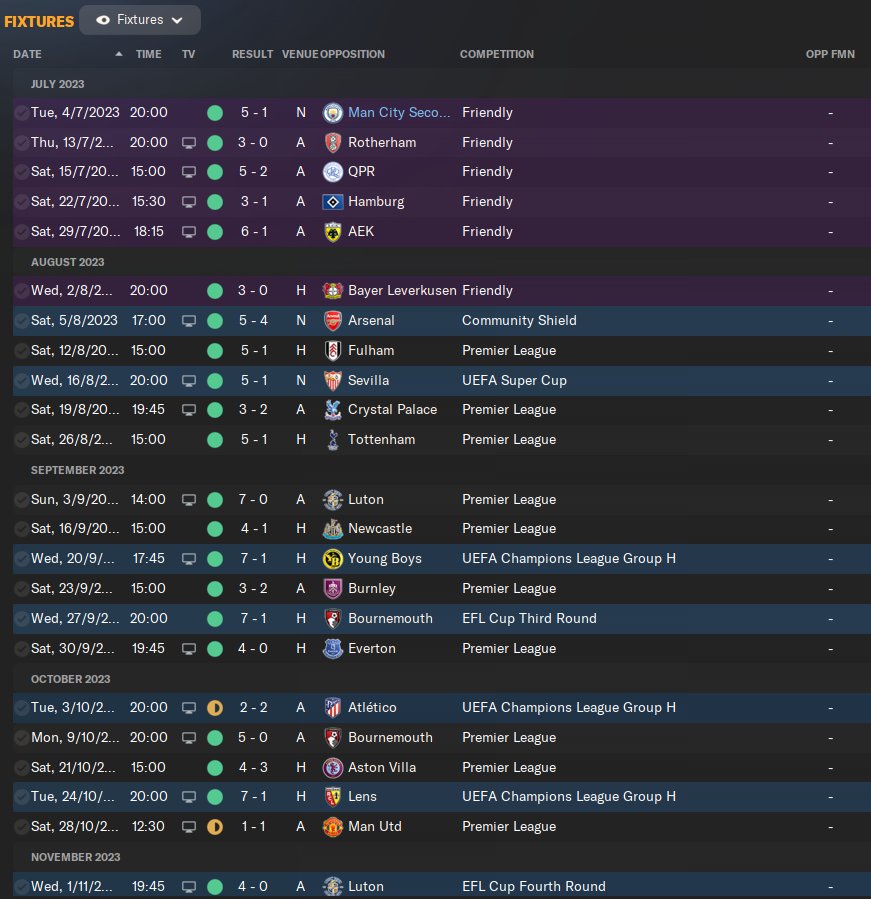Toggle the checkmark on the Fulham fixture row

pos(21,351)
